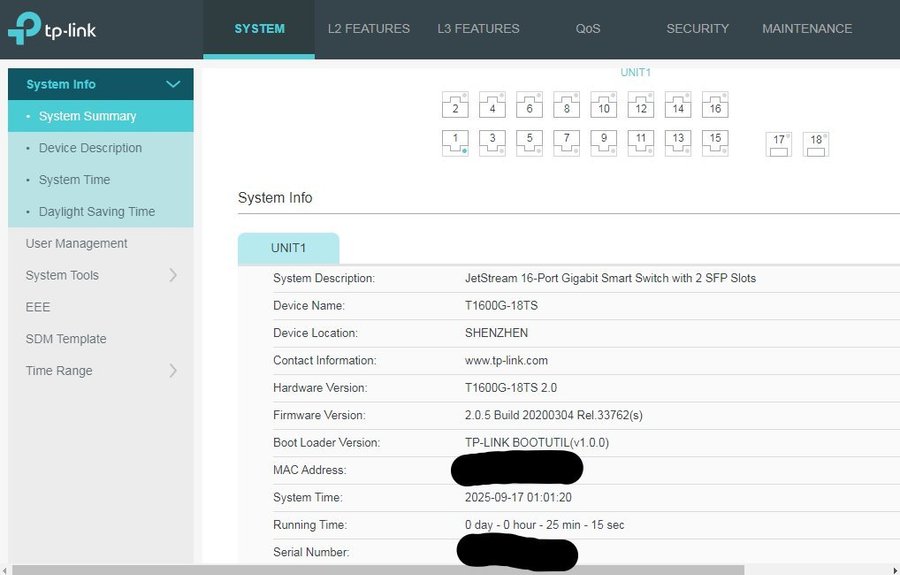Select SFP port 17 icon
900x575 pixels.
click(779, 144)
